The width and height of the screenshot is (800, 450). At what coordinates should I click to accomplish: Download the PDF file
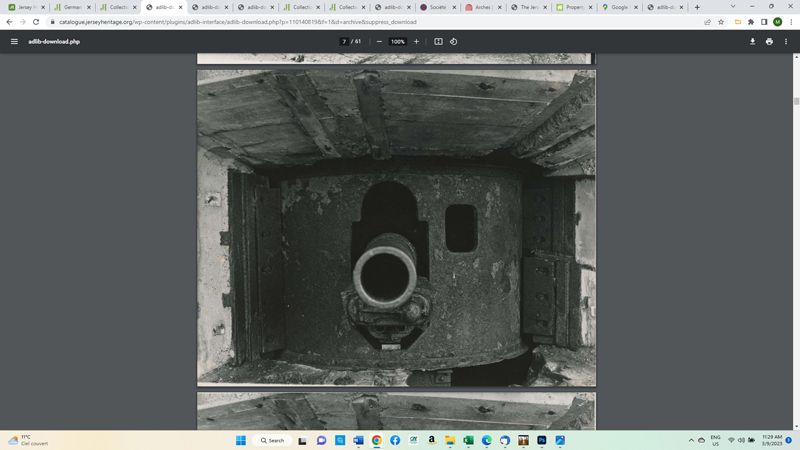(752, 42)
